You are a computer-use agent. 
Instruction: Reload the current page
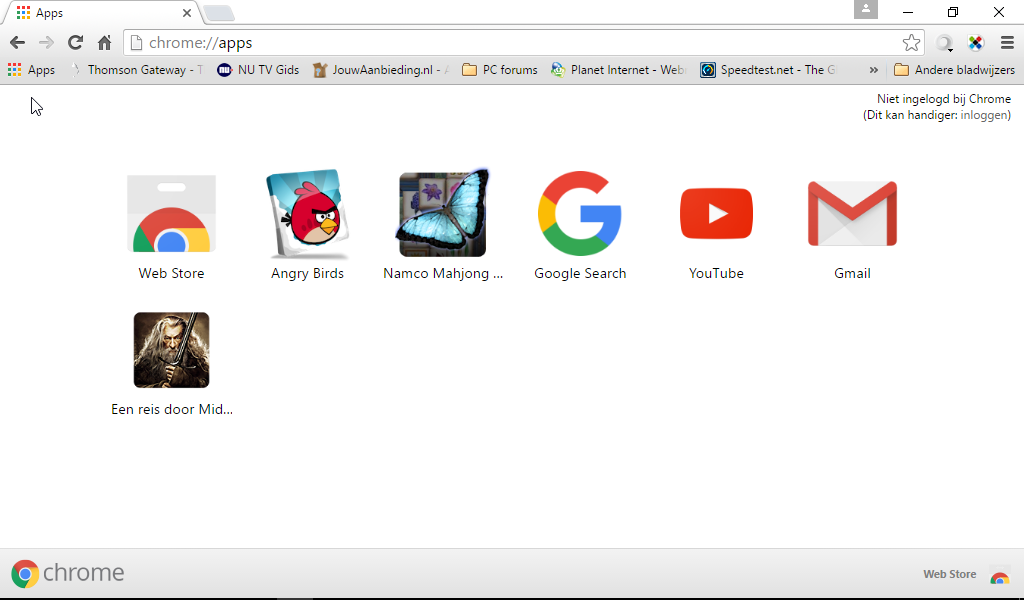pyautogui.click(x=75, y=43)
